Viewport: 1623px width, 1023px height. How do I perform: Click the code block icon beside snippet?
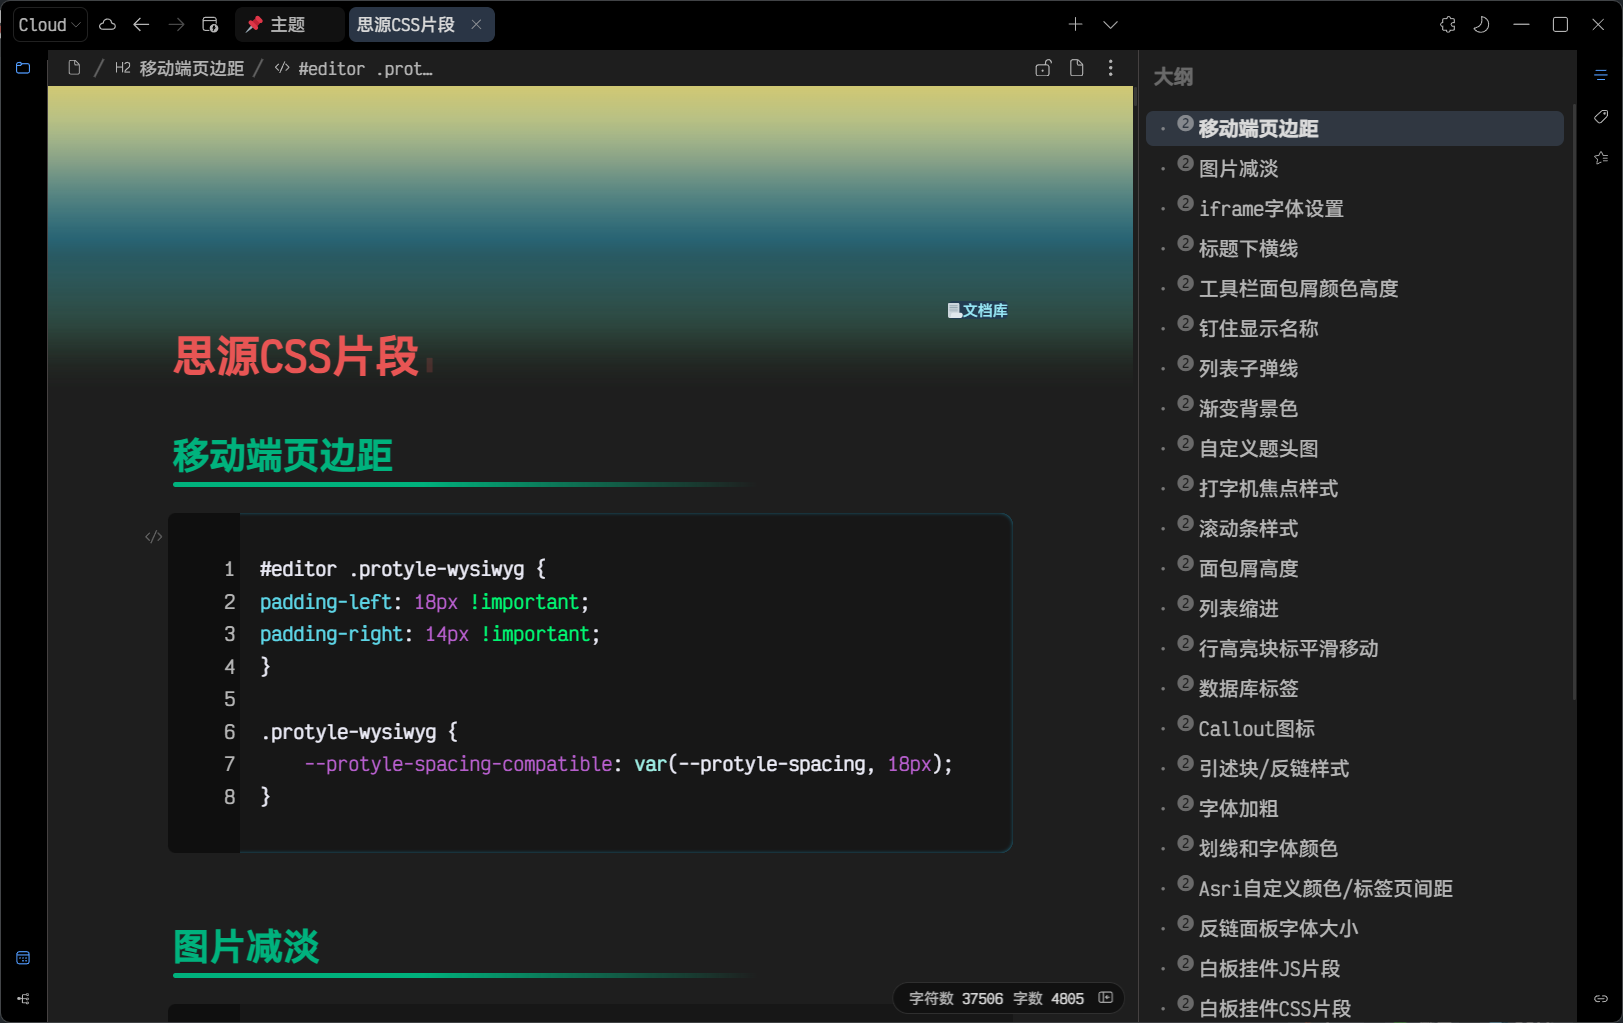(x=153, y=537)
